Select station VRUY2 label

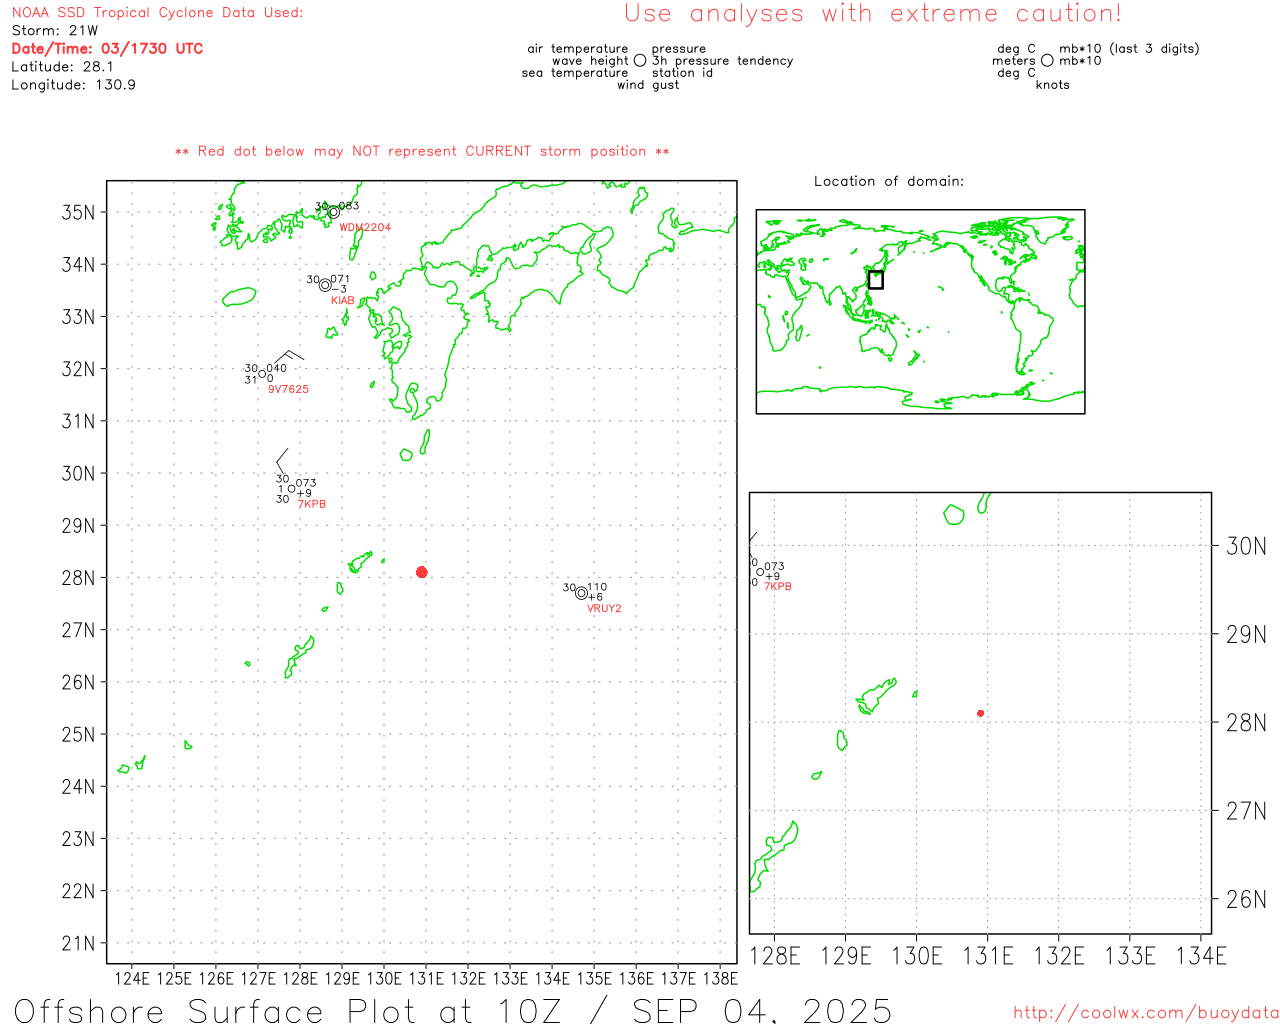tap(604, 608)
